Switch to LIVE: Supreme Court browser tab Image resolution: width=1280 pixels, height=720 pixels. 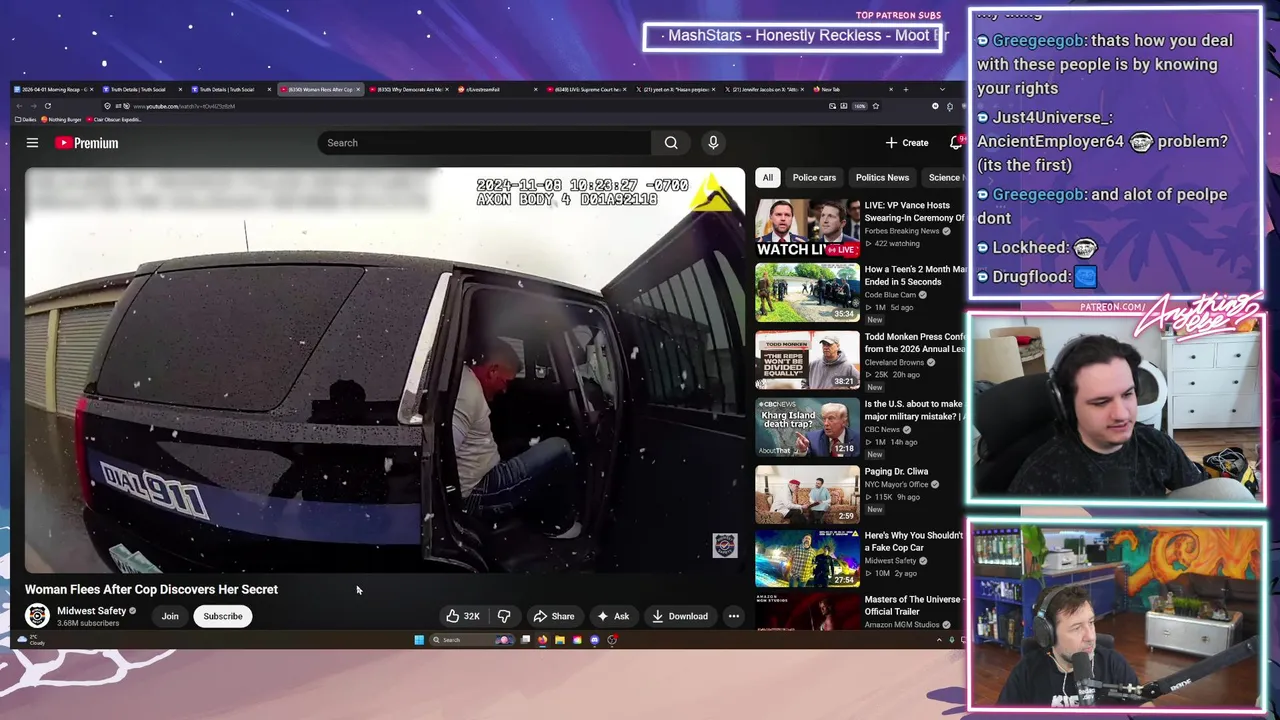click(588, 89)
